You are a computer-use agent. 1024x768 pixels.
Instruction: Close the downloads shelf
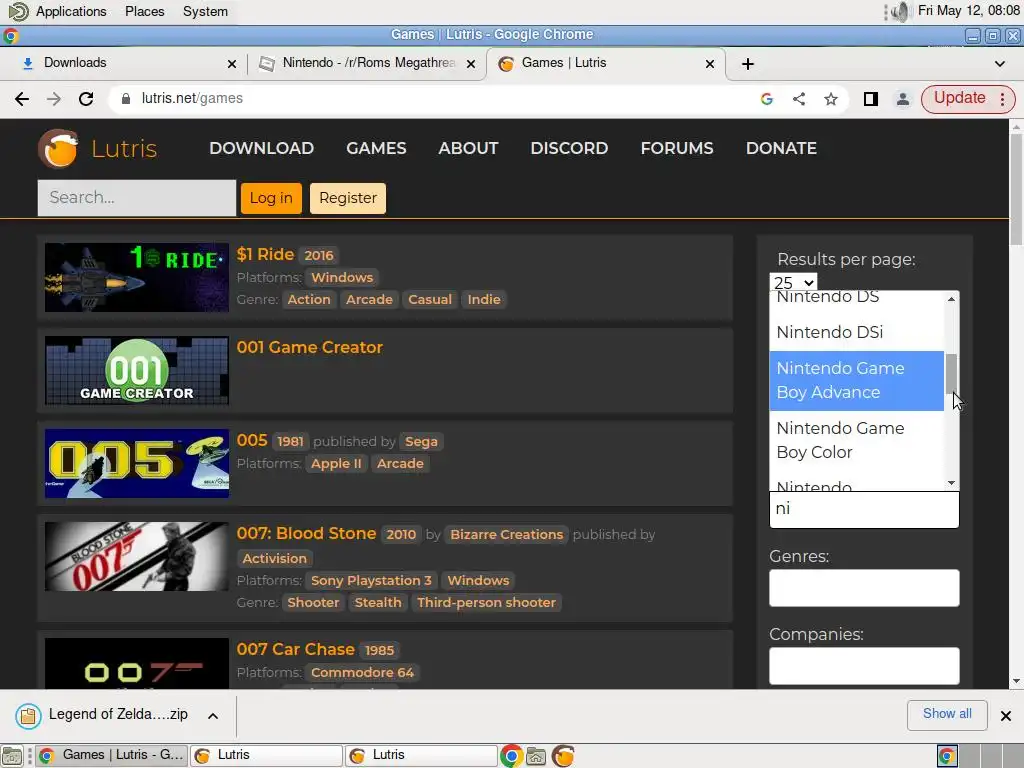pos(1006,716)
